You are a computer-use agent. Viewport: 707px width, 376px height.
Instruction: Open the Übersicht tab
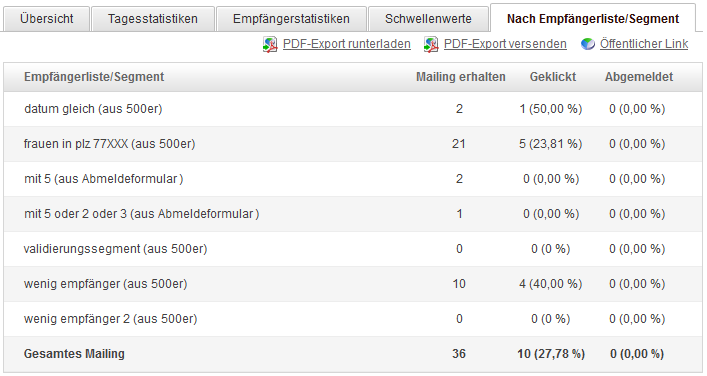pos(46,19)
